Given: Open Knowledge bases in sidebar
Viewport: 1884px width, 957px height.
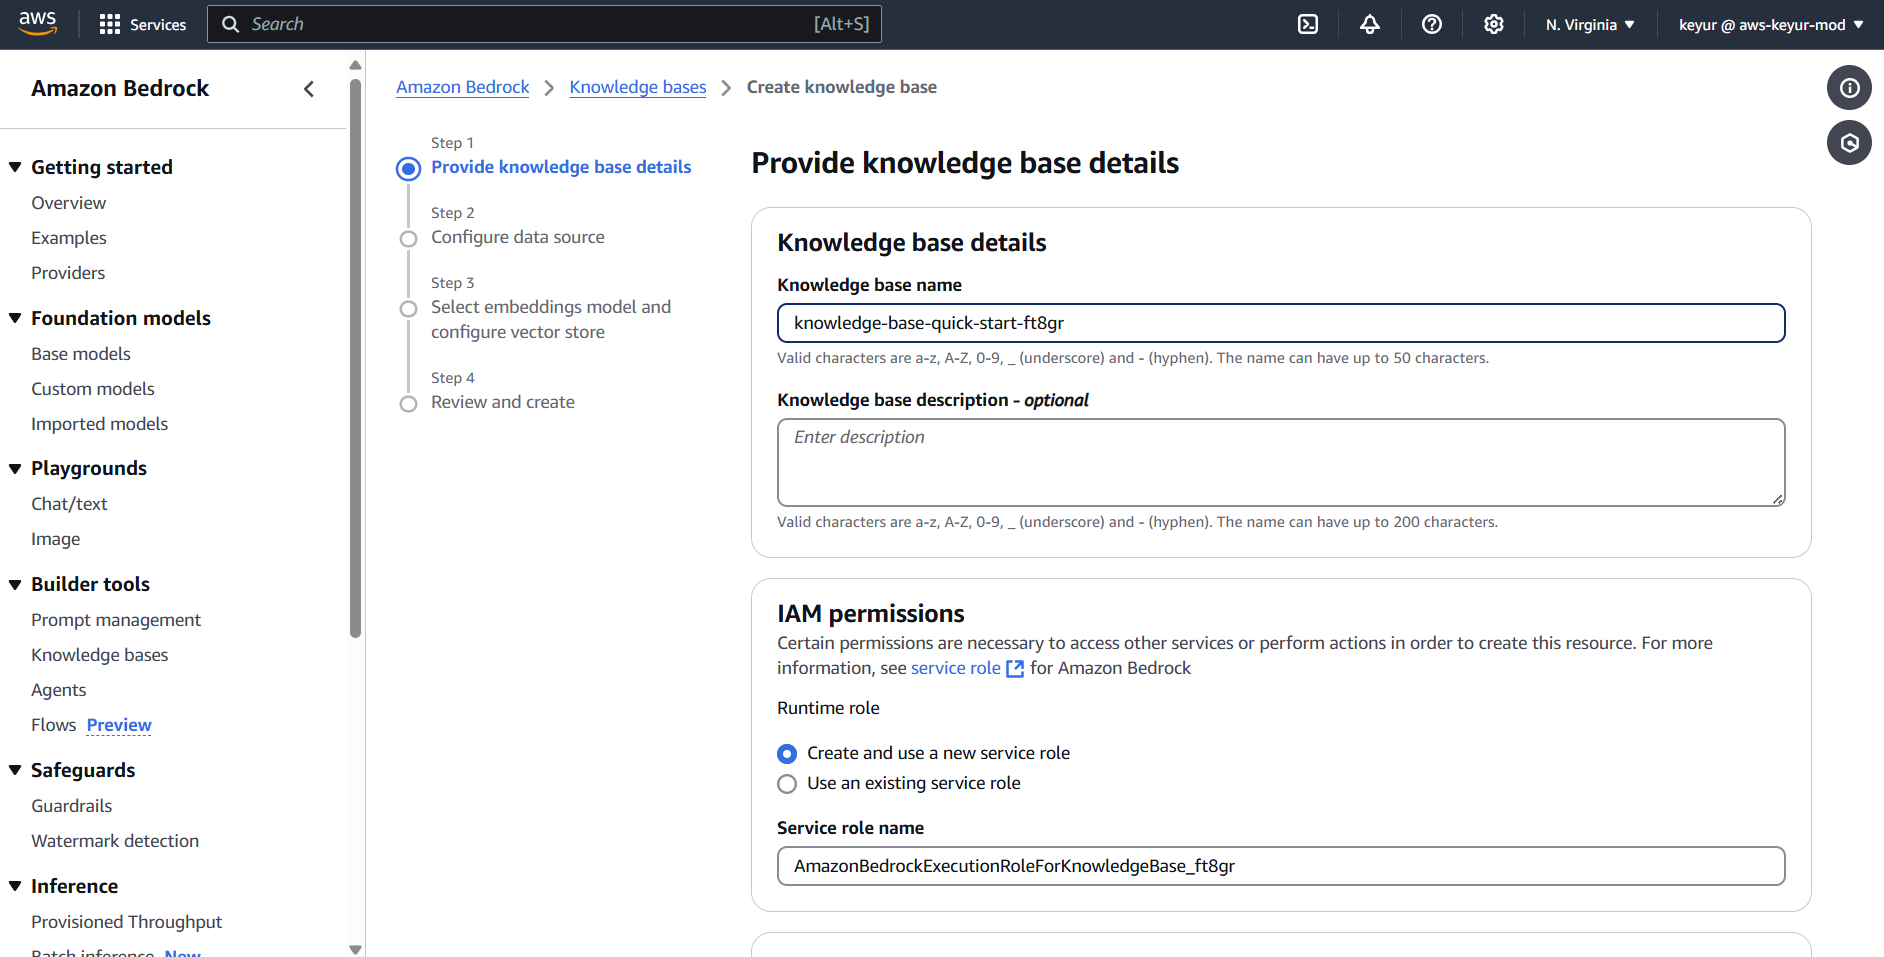Looking at the screenshot, I should pos(99,655).
